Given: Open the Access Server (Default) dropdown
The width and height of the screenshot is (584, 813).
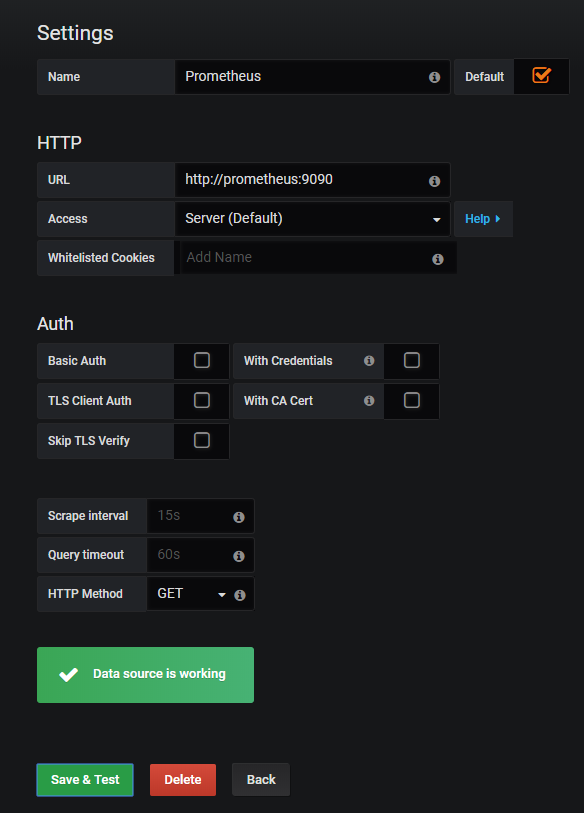Looking at the screenshot, I should coord(312,219).
